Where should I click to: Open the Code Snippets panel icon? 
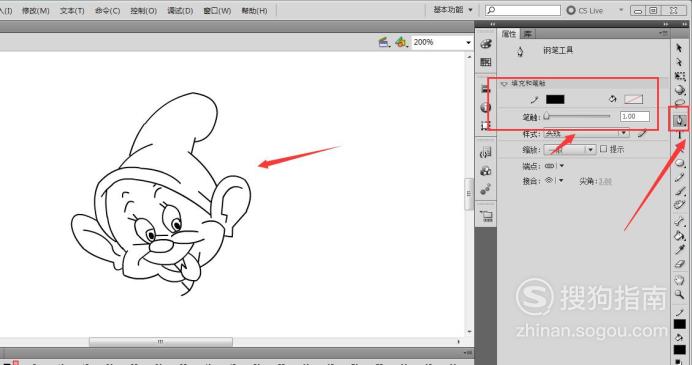pyautogui.click(x=485, y=153)
